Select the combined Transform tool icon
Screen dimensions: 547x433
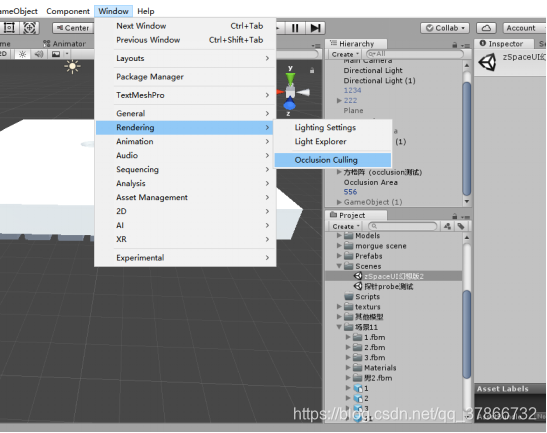30,28
